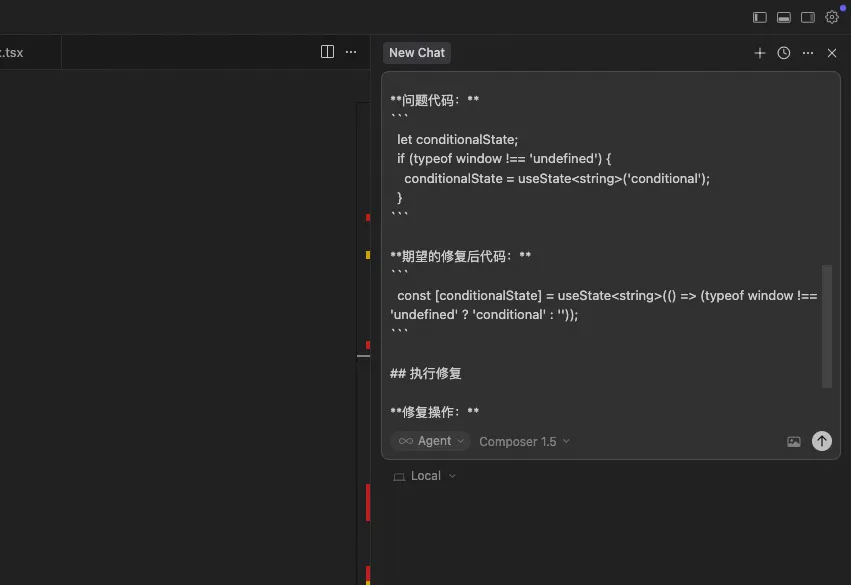Open editor more actions ellipsis

[x=351, y=52]
